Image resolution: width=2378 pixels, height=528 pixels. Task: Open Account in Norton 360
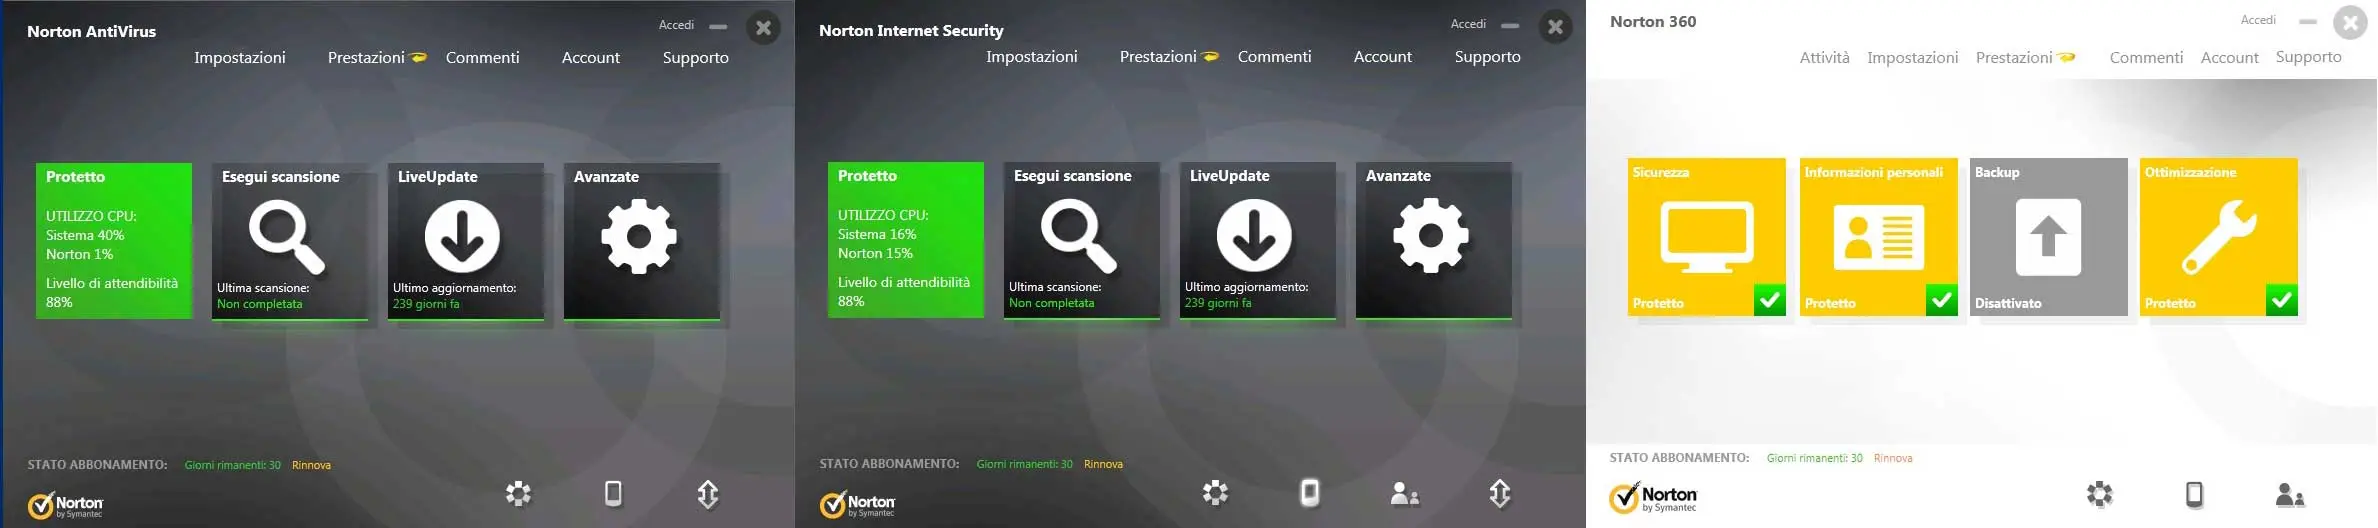pyautogui.click(x=2230, y=58)
